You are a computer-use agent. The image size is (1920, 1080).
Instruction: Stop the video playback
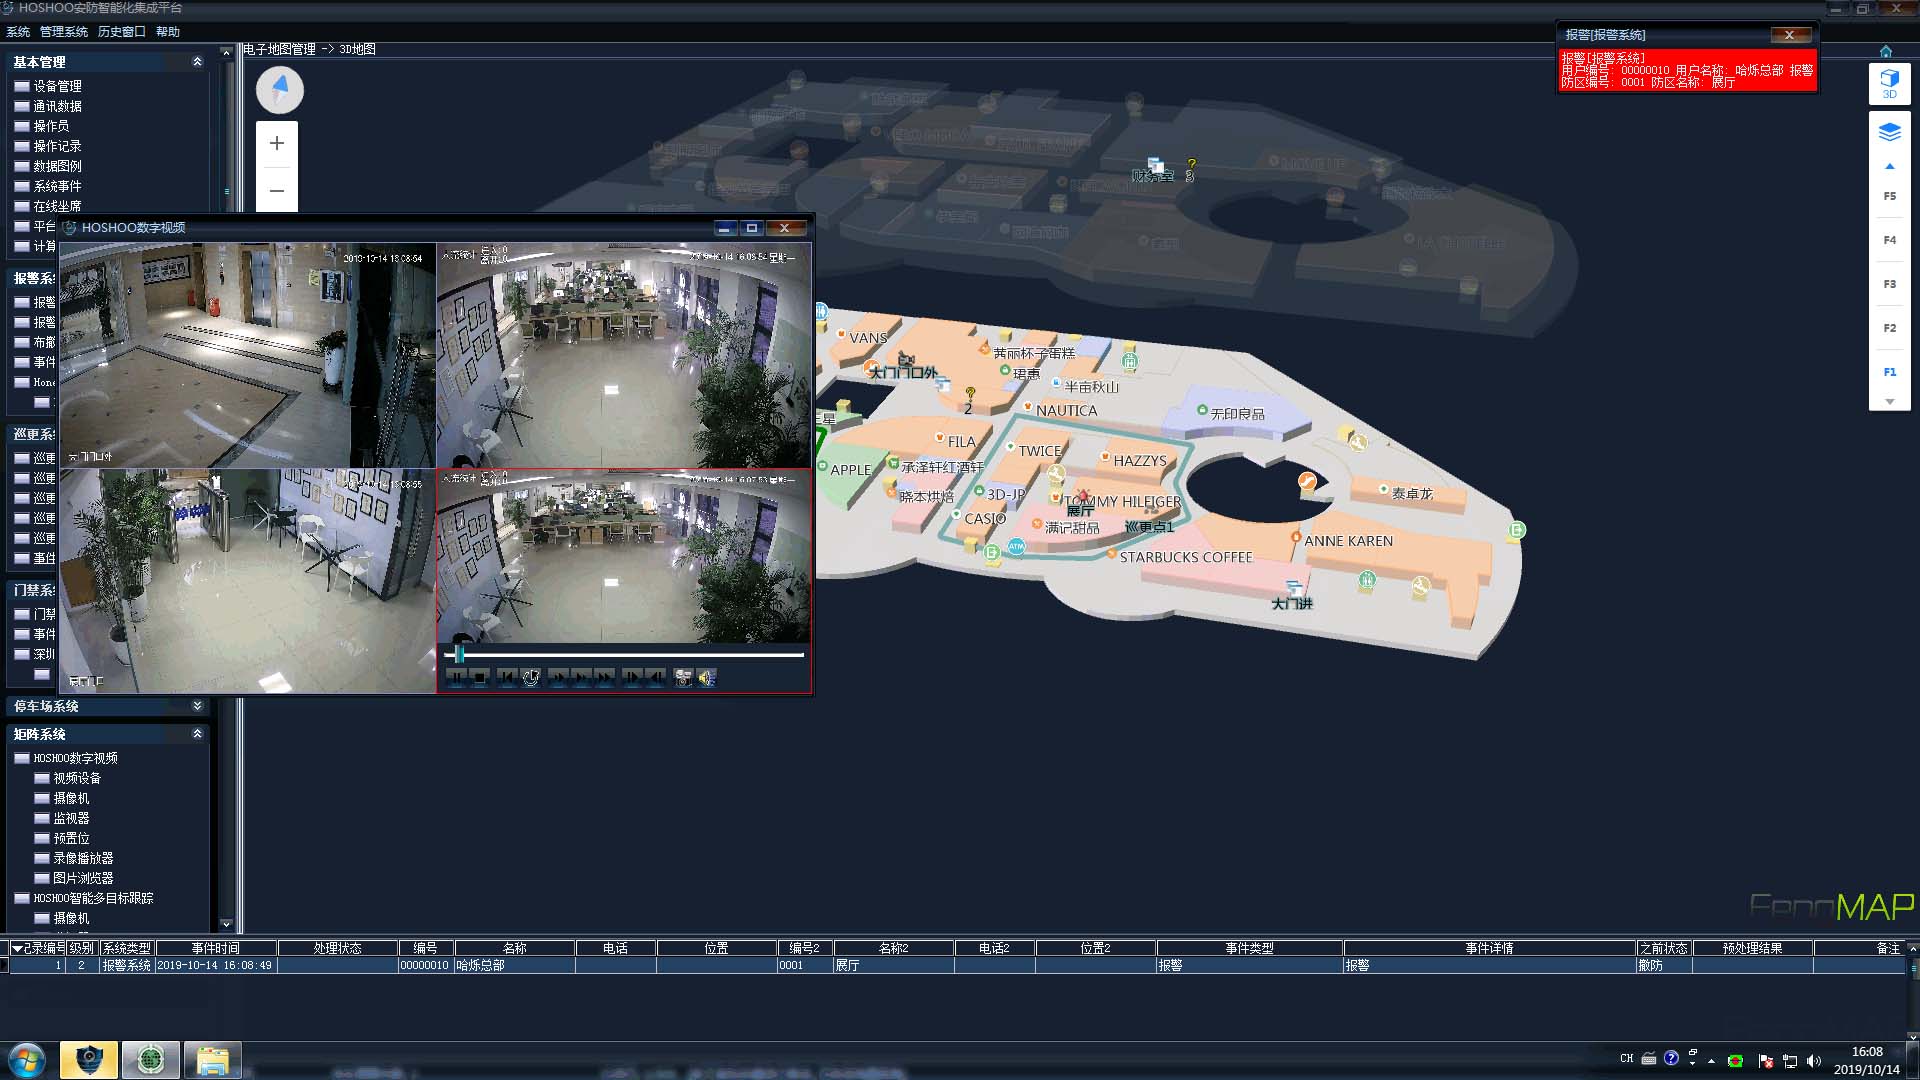[480, 678]
